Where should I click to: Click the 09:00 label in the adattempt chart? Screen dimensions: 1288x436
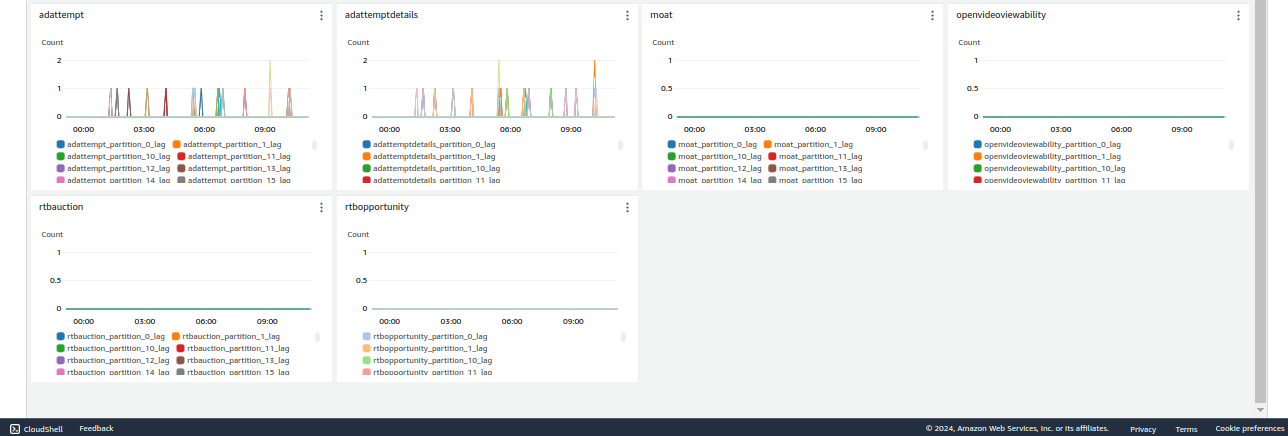(265, 129)
